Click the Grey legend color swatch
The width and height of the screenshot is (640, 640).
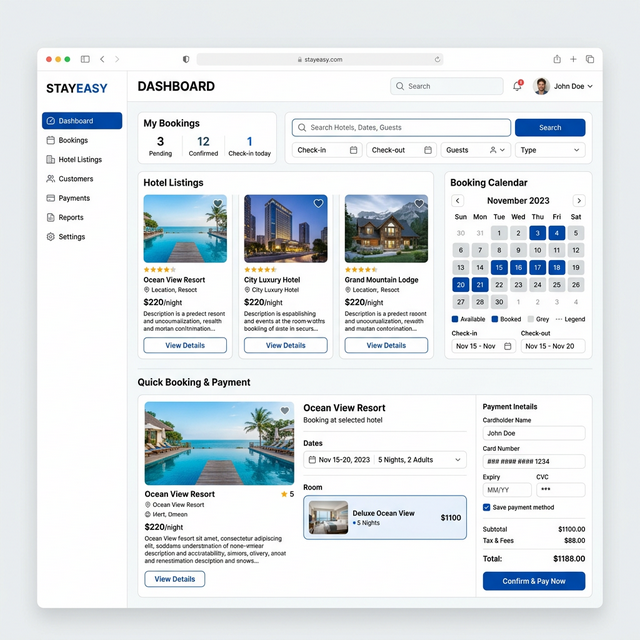531,319
